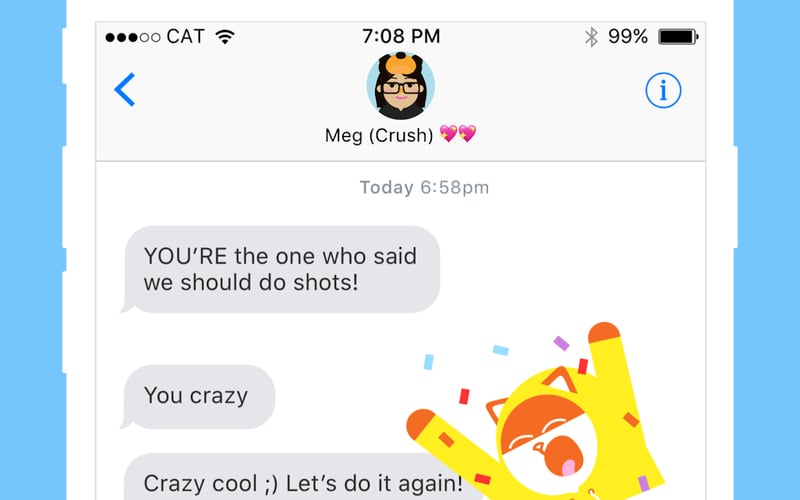Tap the battery indicator icon

click(x=678, y=37)
